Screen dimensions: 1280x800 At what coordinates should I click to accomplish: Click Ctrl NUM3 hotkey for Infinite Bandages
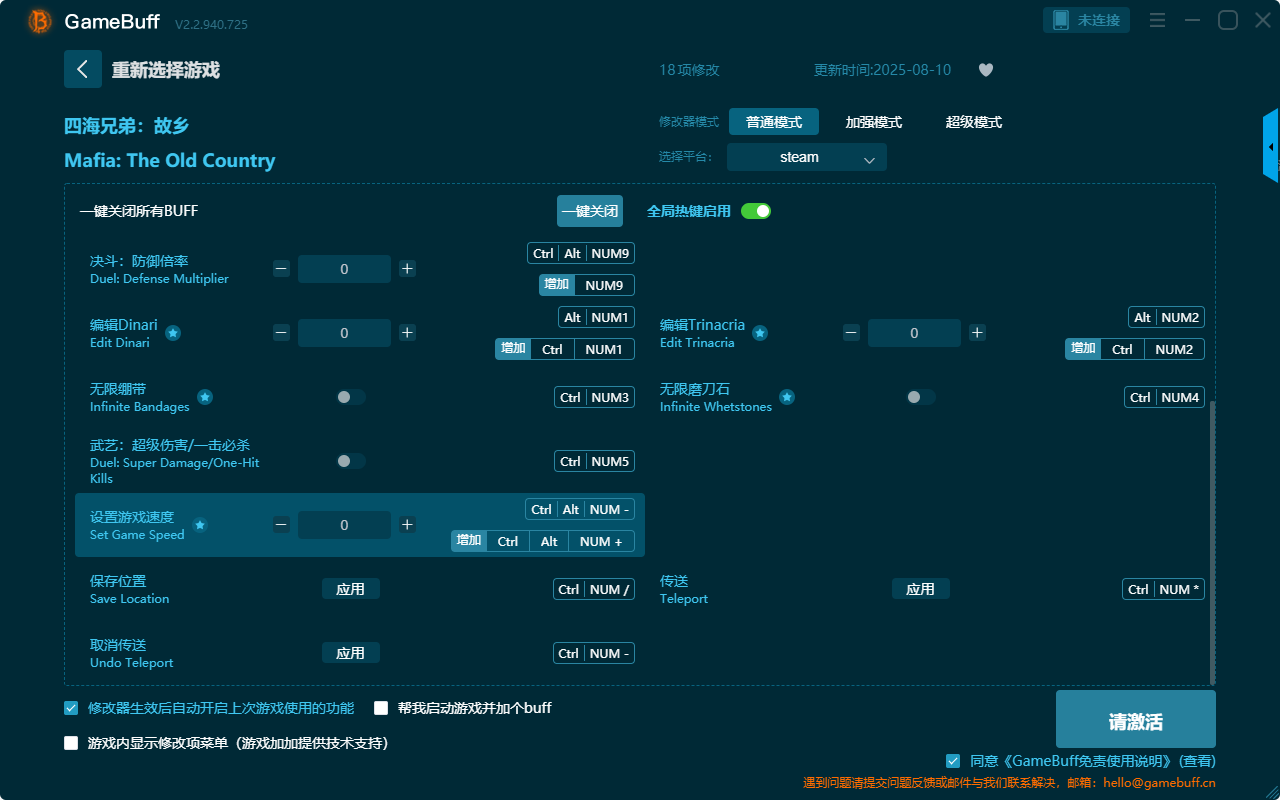click(x=595, y=397)
